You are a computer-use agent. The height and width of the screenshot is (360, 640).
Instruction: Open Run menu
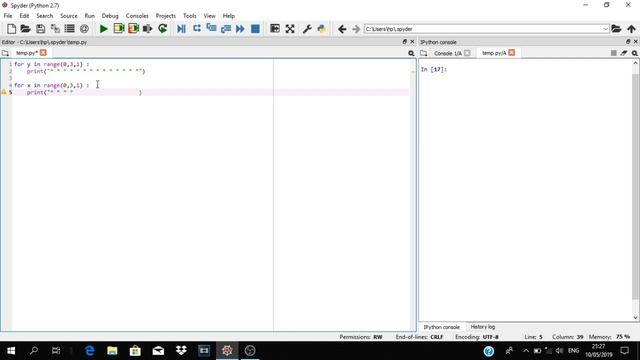[x=89, y=16]
